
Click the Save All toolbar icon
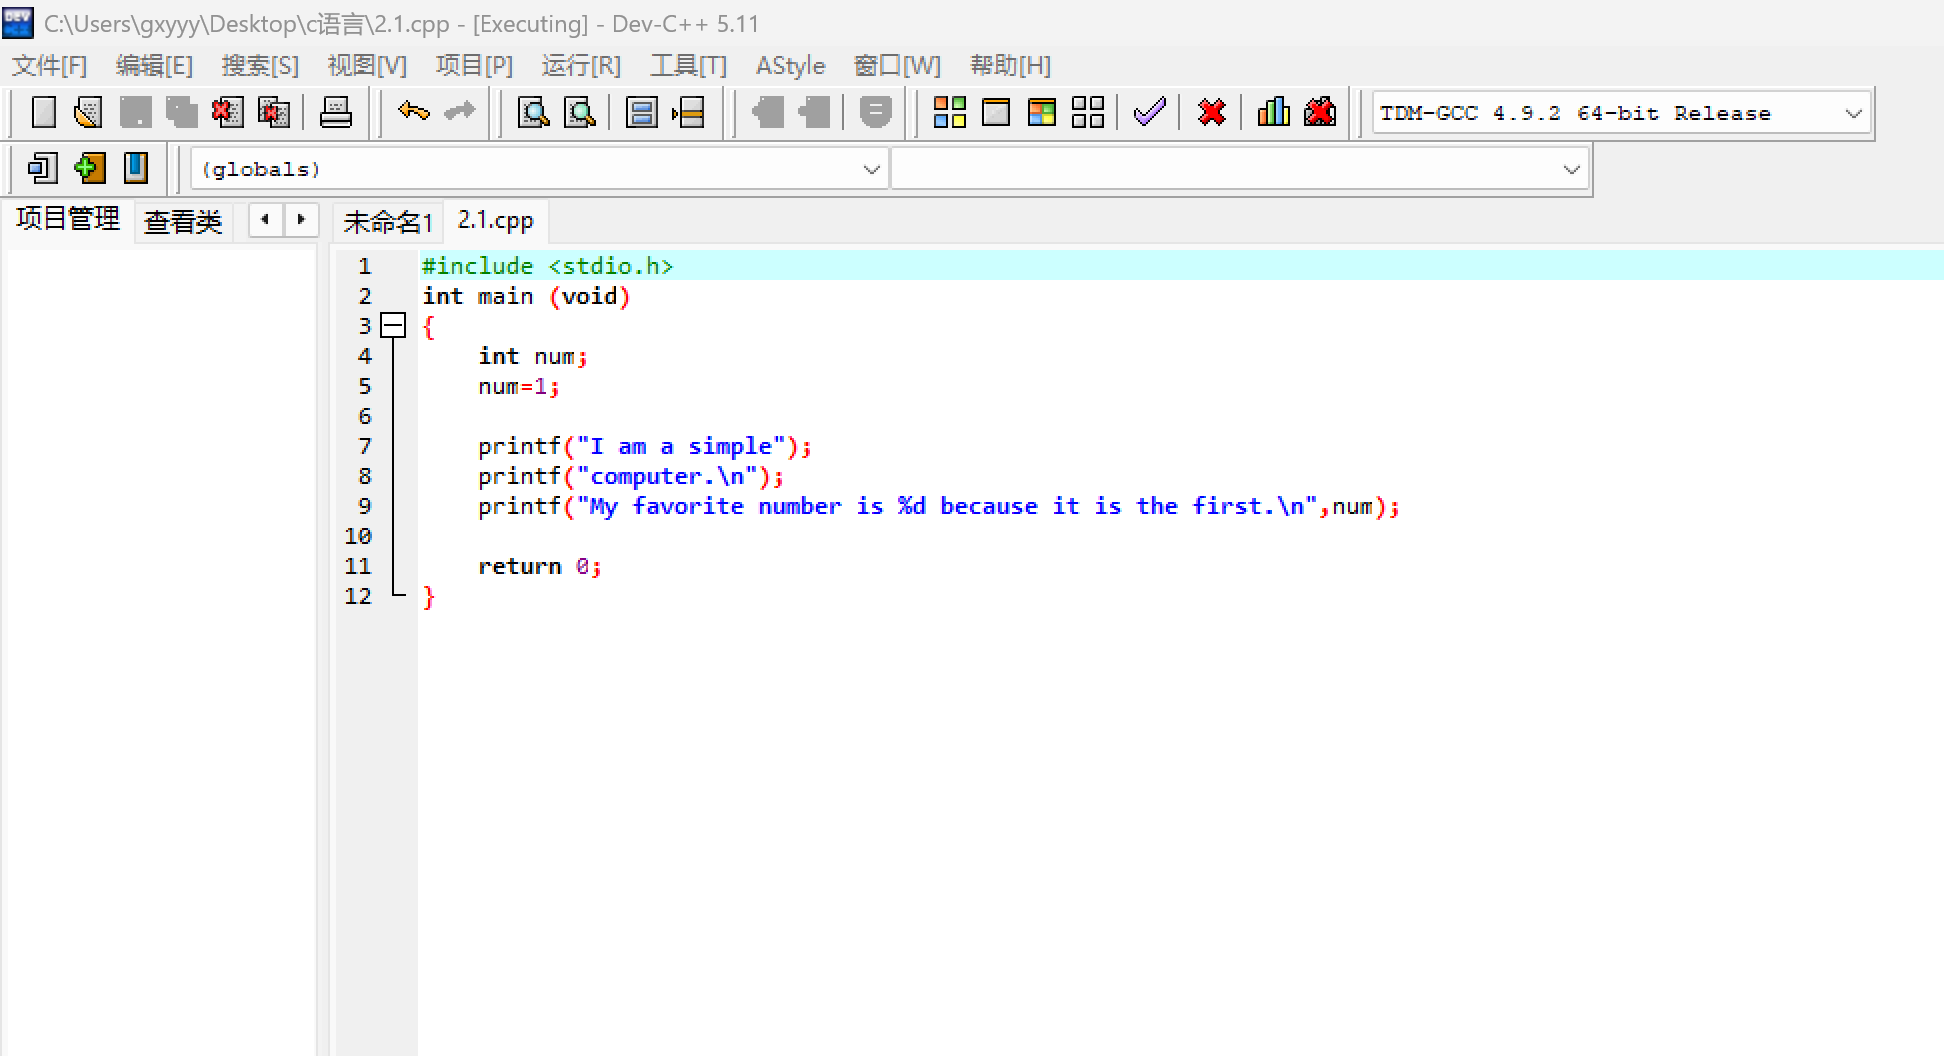point(181,112)
